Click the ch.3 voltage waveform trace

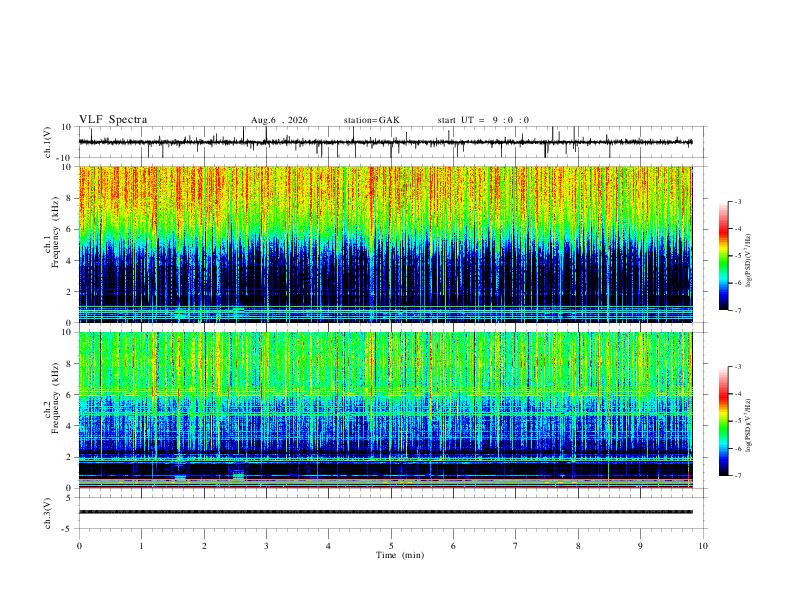(385, 512)
